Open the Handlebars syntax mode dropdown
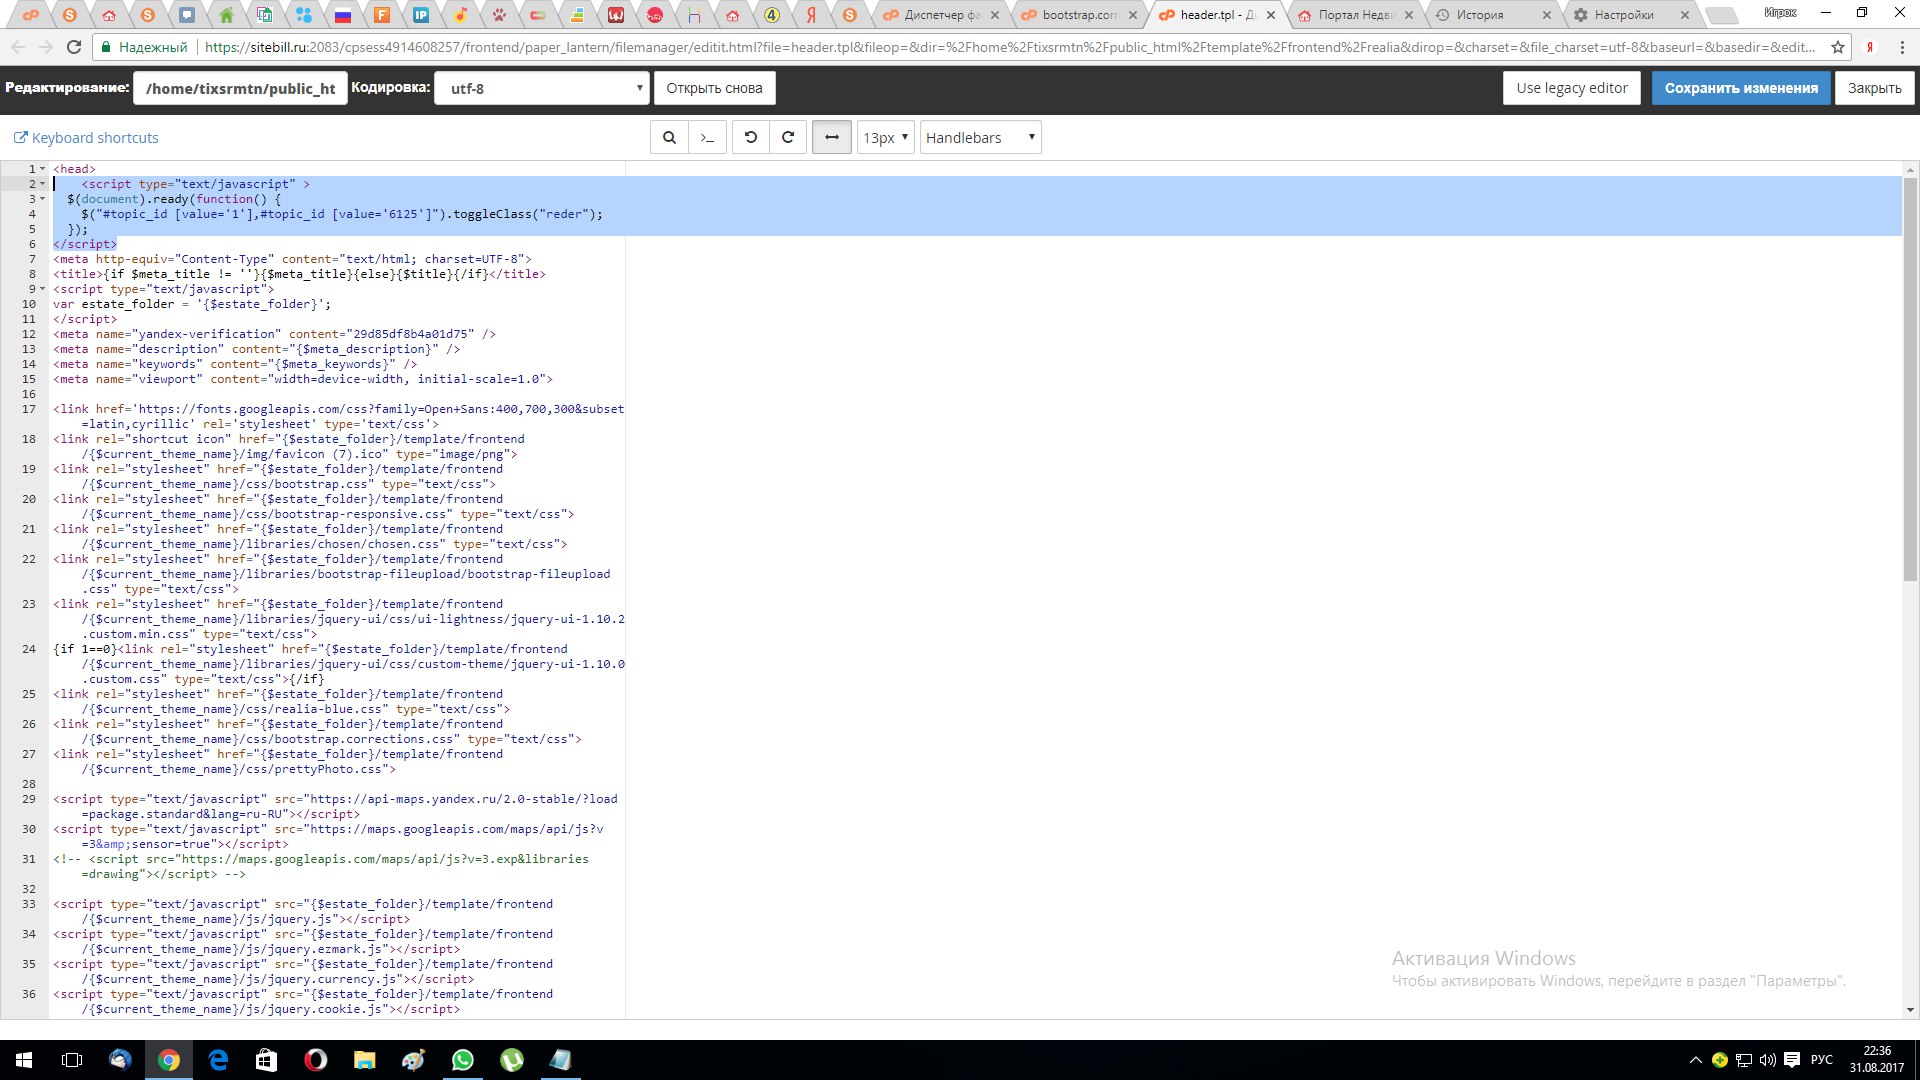 click(x=980, y=138)
